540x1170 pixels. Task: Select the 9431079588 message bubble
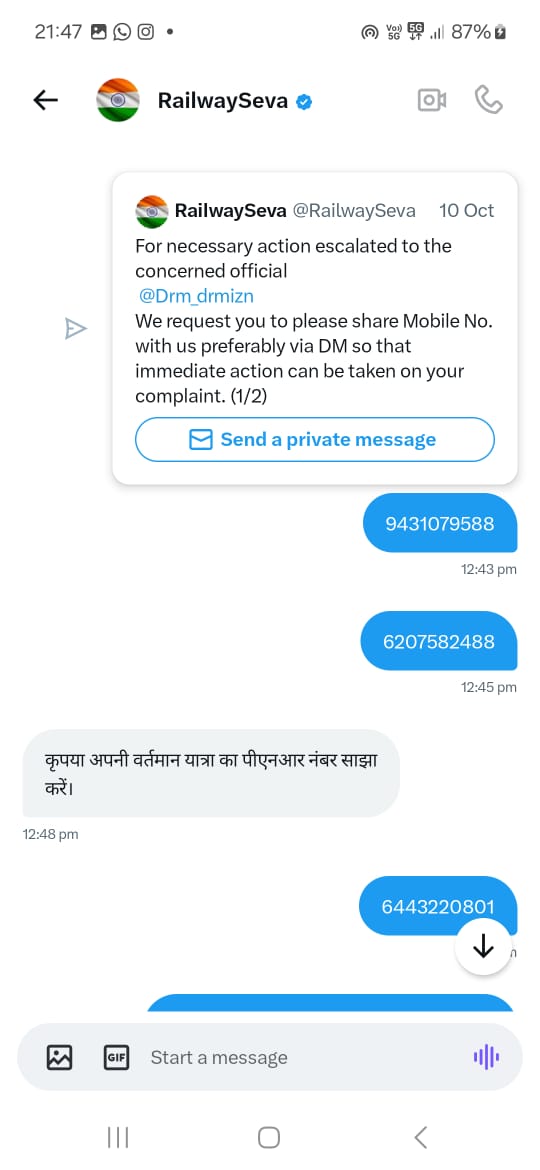(x=440, y=523)
